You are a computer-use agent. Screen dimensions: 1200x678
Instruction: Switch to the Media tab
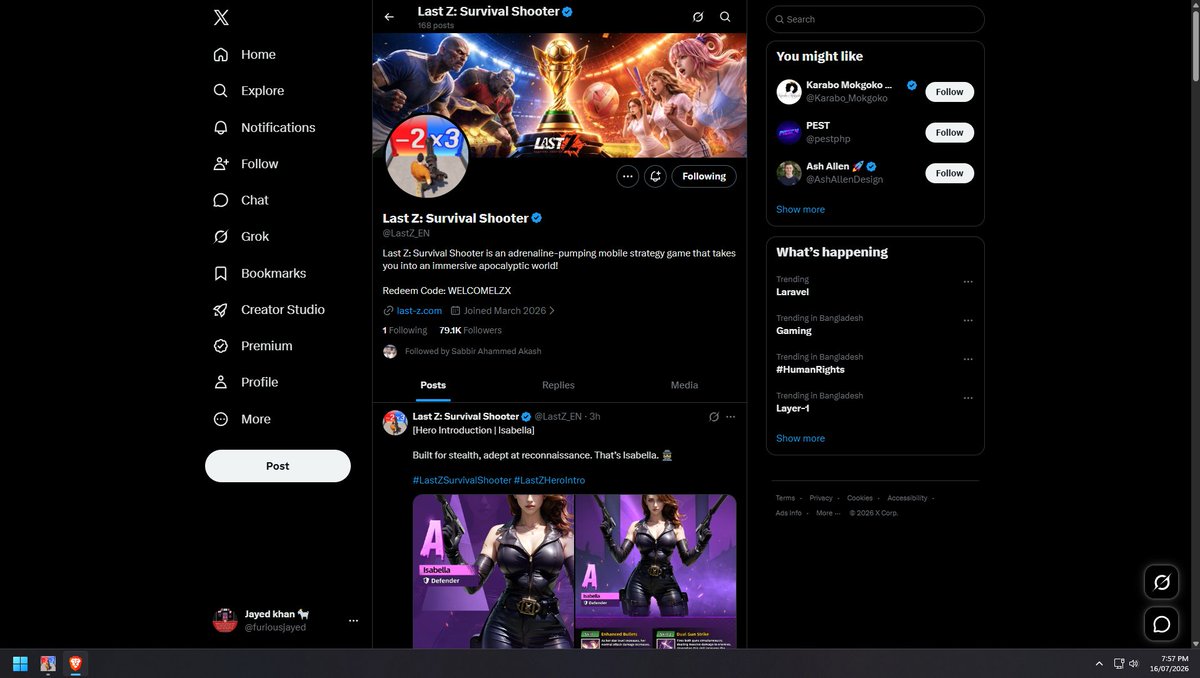coord(684,385)
